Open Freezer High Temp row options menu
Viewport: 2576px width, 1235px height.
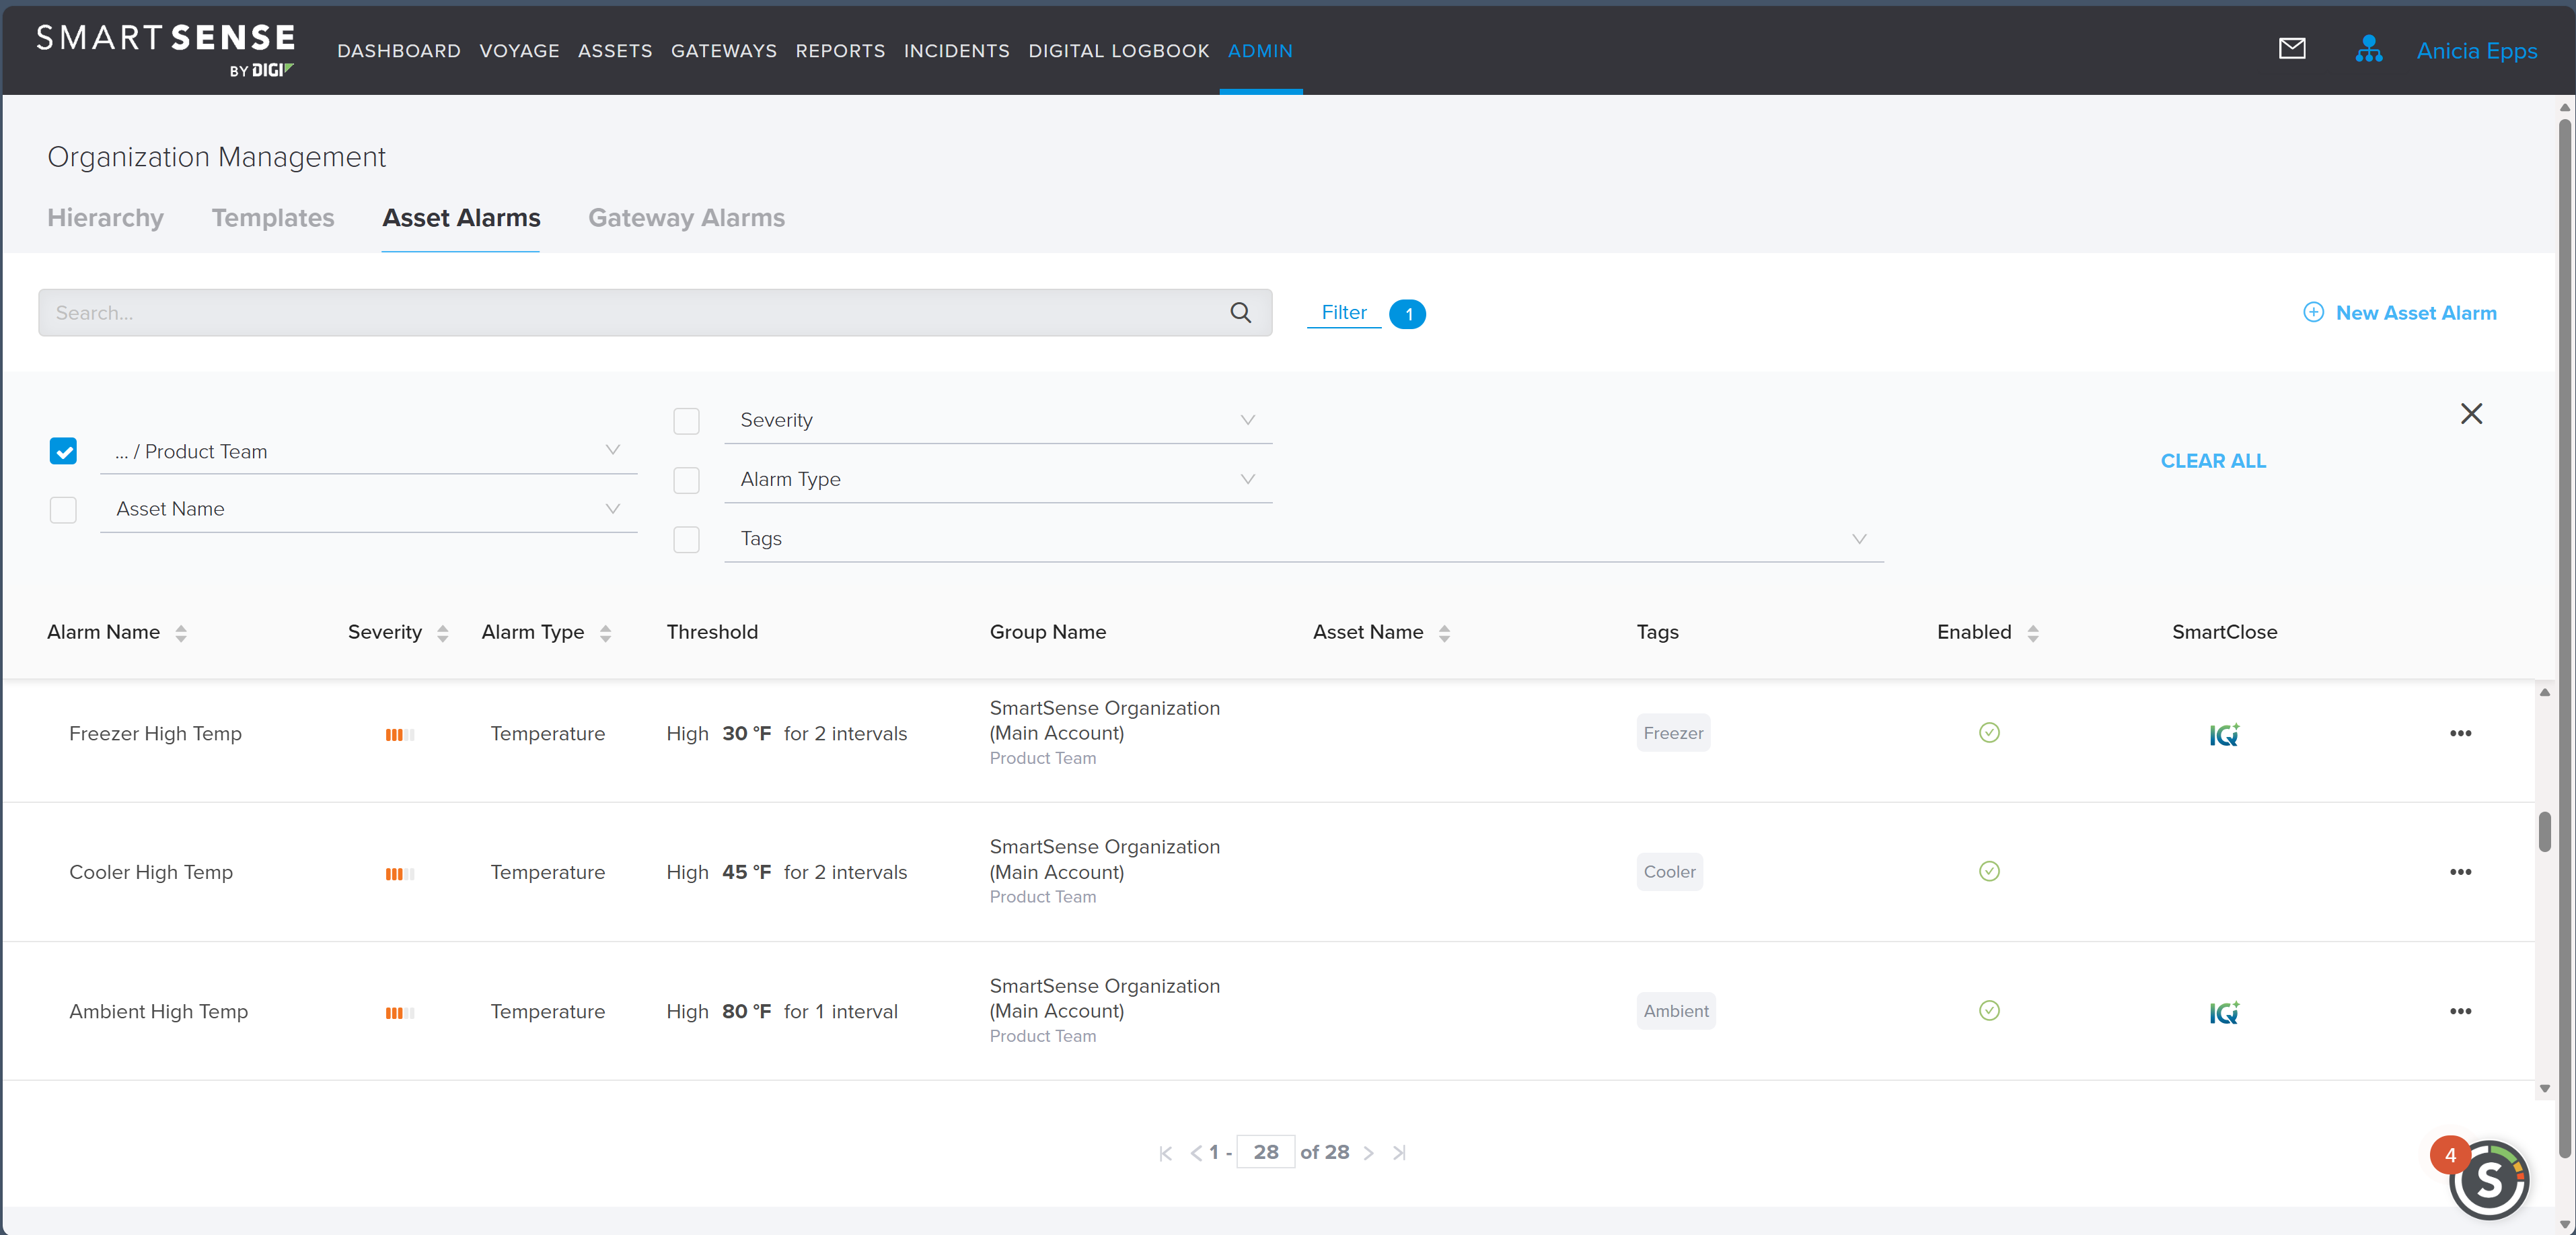click(2460, 733)
